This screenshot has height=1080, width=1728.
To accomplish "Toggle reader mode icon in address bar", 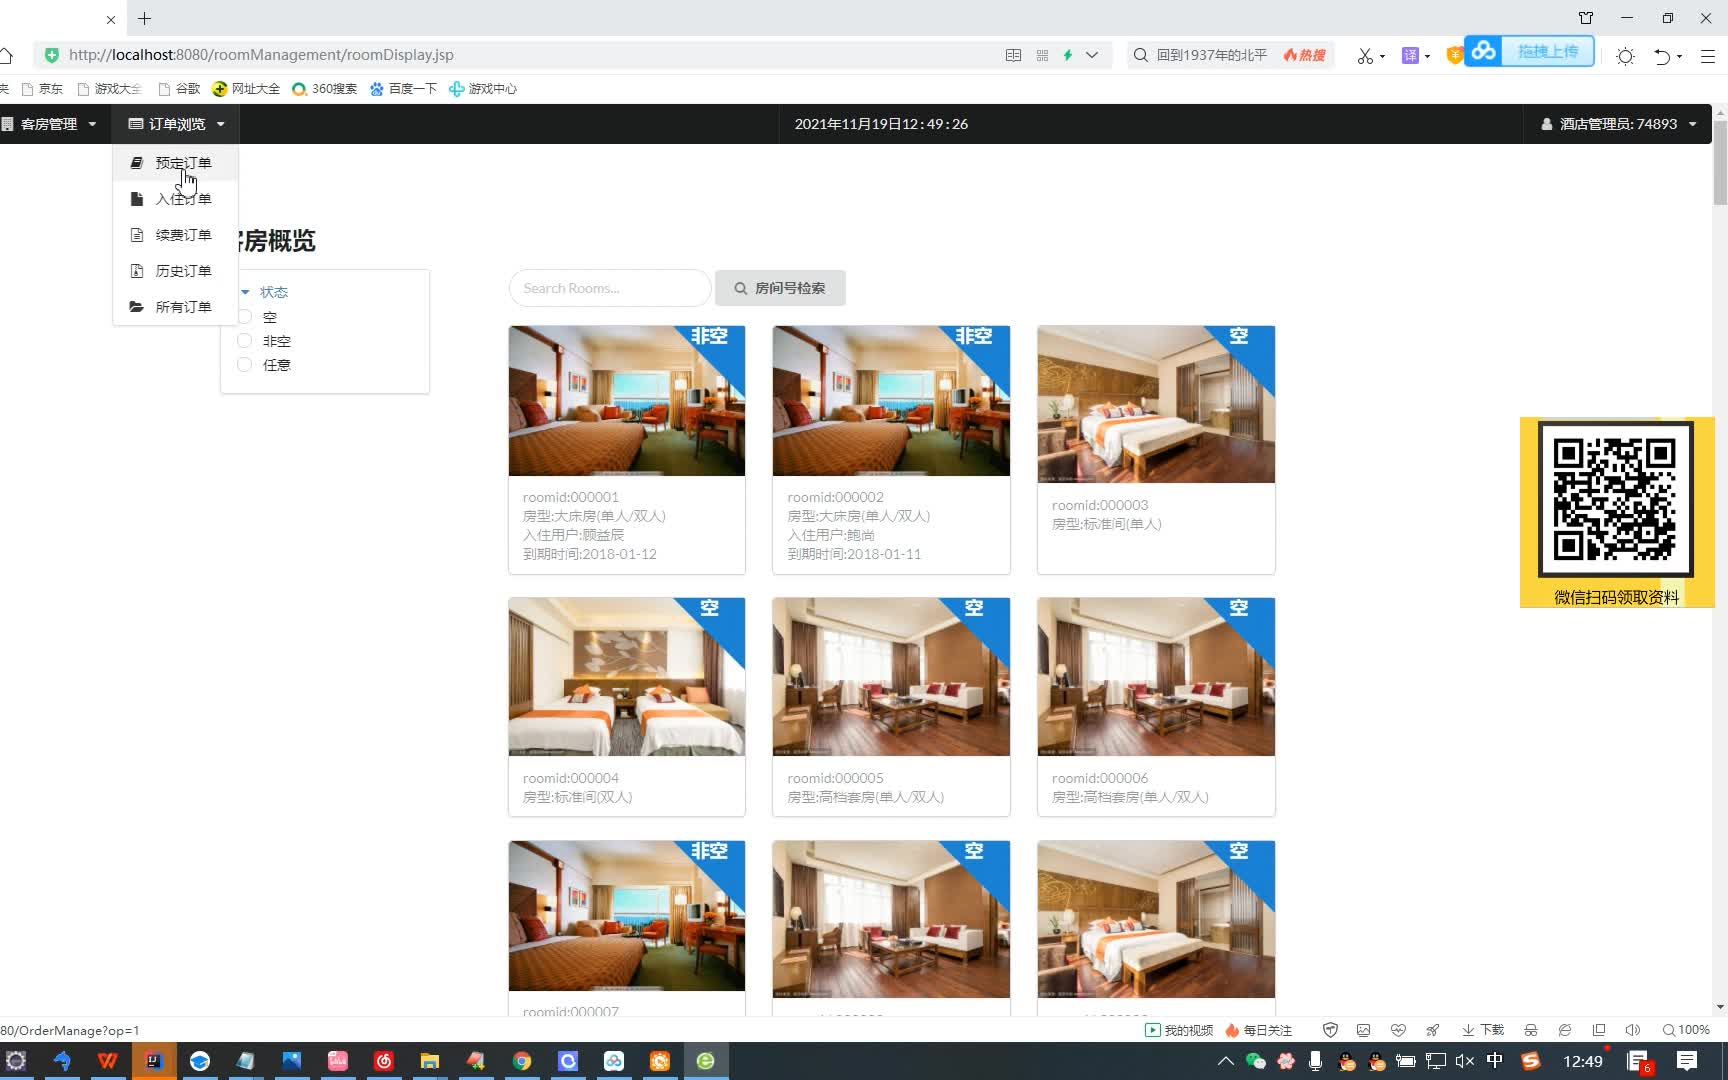I will point(1013,55).
